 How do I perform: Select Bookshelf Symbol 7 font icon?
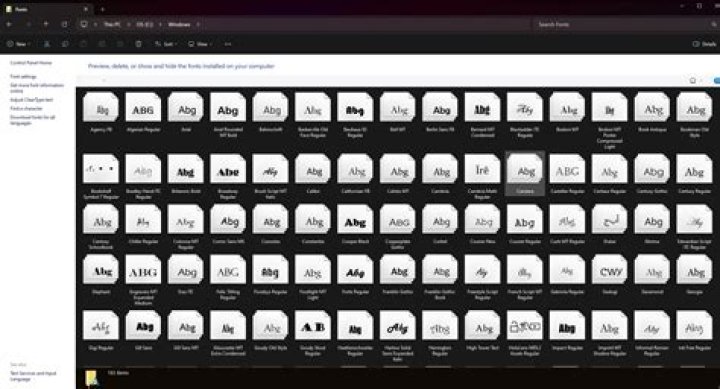tap(101, 169)
